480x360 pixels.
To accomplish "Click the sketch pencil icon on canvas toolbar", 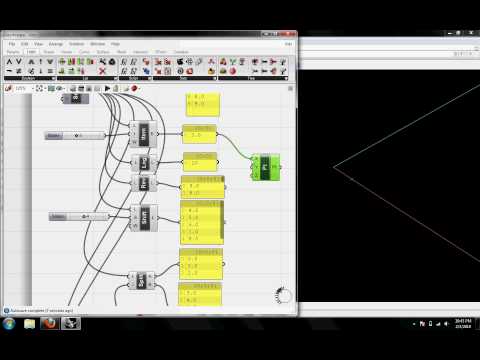I will pos(9,88).
